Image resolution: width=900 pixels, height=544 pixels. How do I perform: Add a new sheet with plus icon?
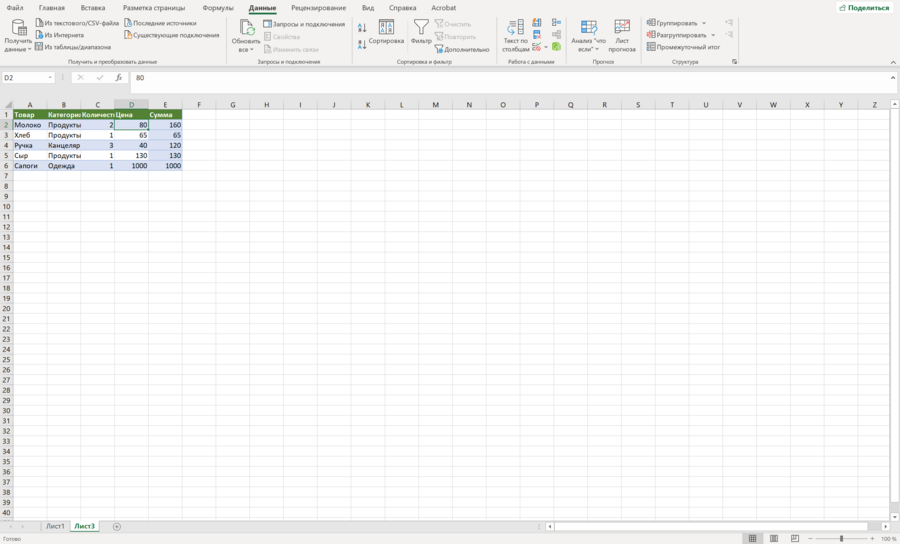click(x=117, y=526)
